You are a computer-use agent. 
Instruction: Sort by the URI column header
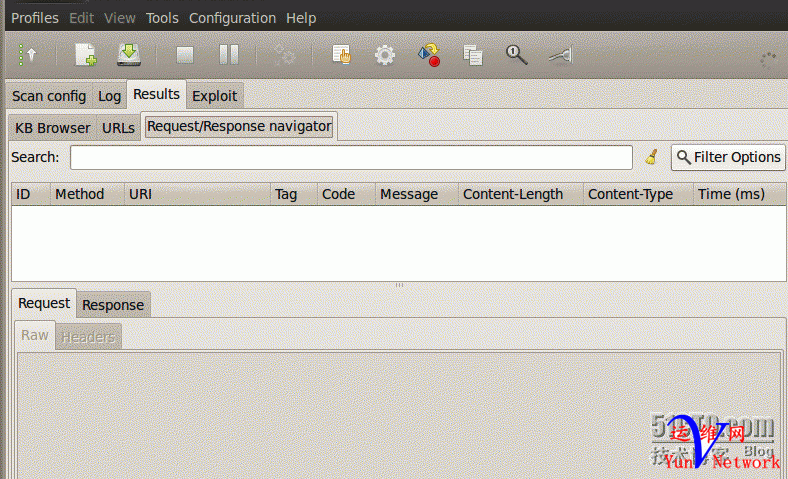click(x=197, y=194)
